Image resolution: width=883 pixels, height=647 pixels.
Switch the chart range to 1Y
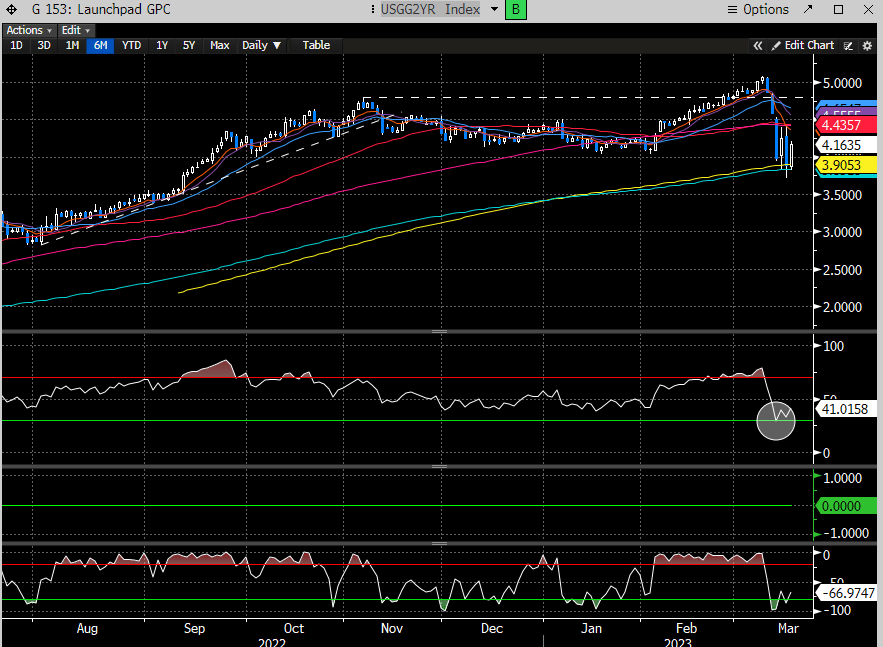(161, 45)
